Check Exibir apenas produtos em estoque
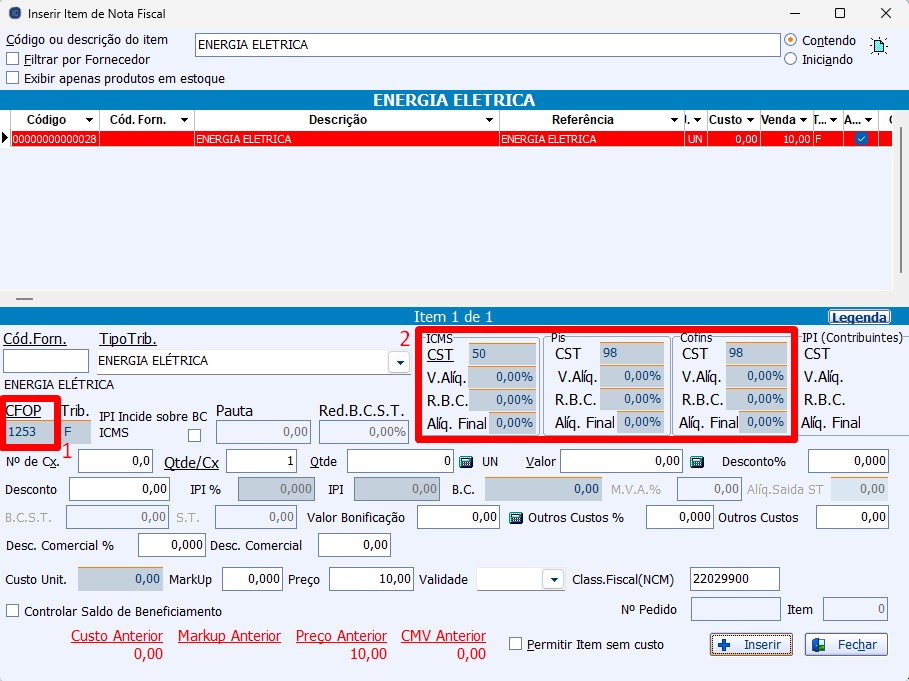Image resolution: width=909 pixels, height=681 pixels. 13,78
